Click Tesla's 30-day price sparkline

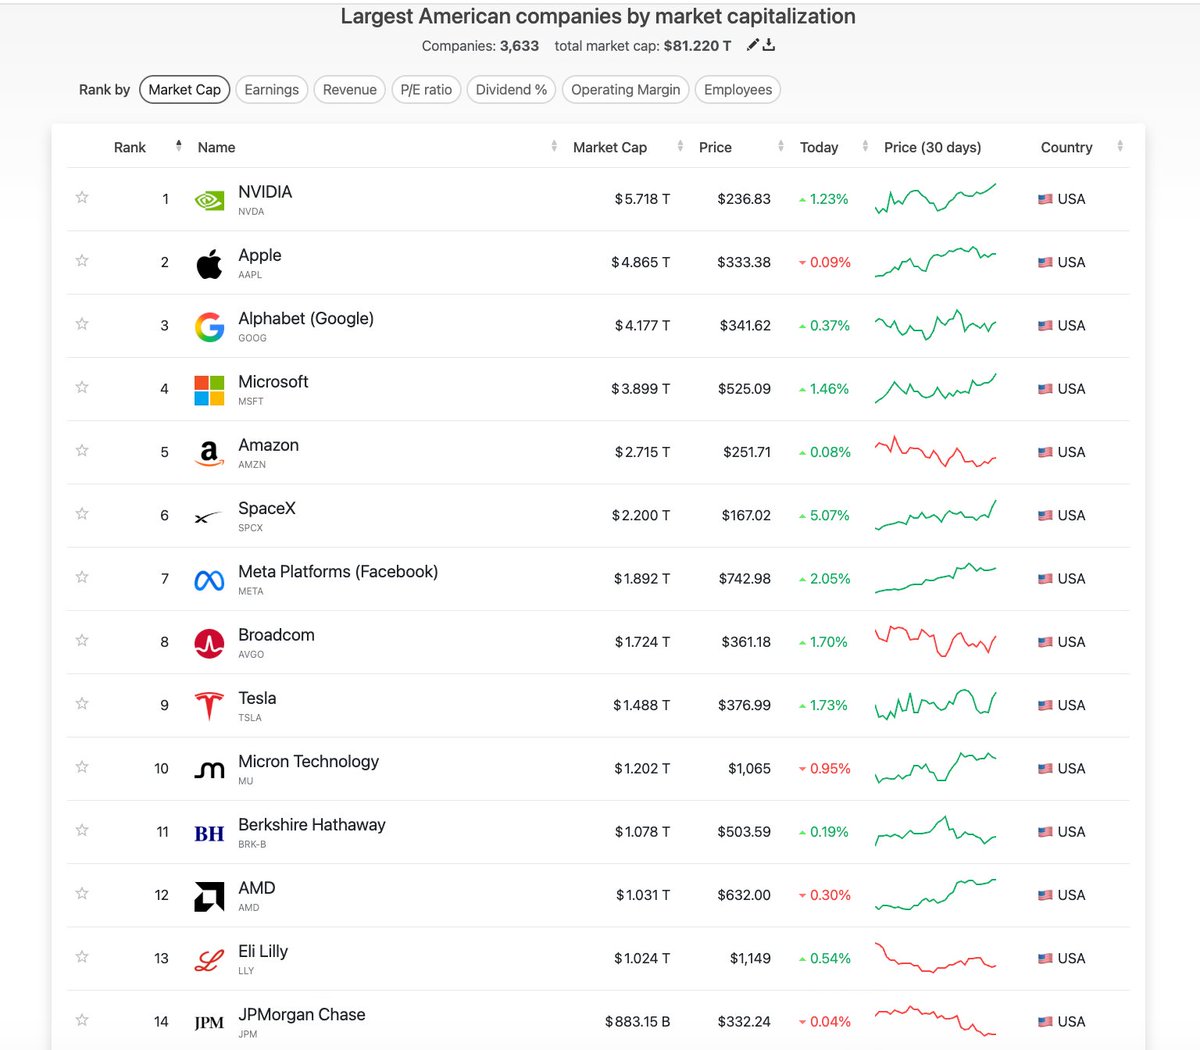tap(935, 704)
